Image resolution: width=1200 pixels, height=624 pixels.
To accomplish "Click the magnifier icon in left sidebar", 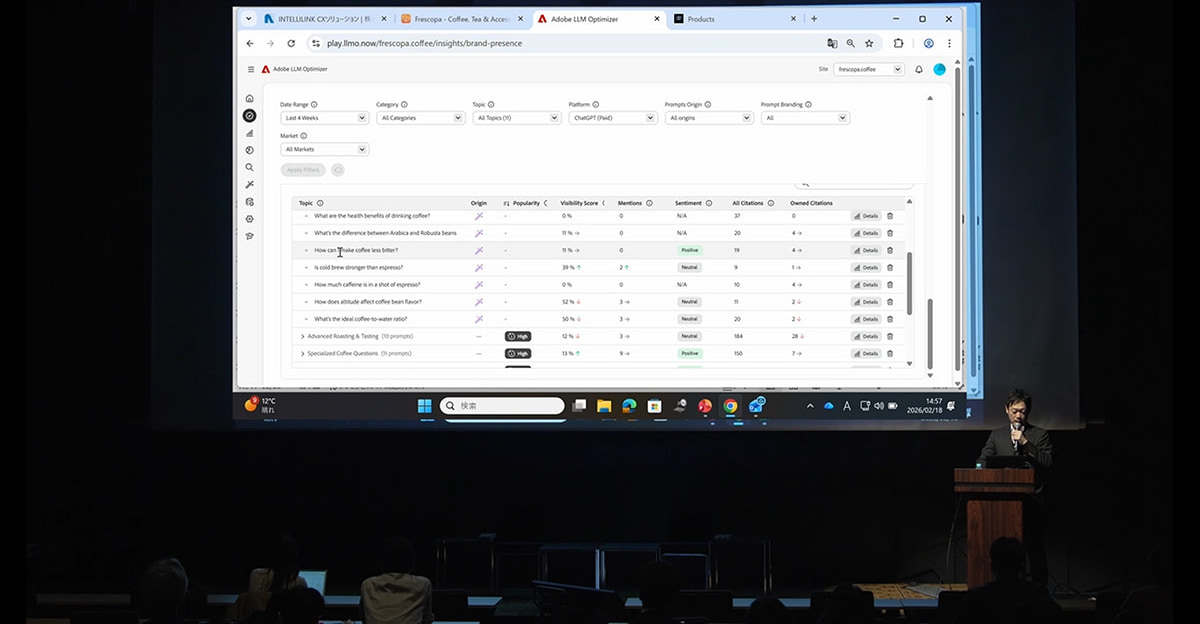I will pos(249,167).
